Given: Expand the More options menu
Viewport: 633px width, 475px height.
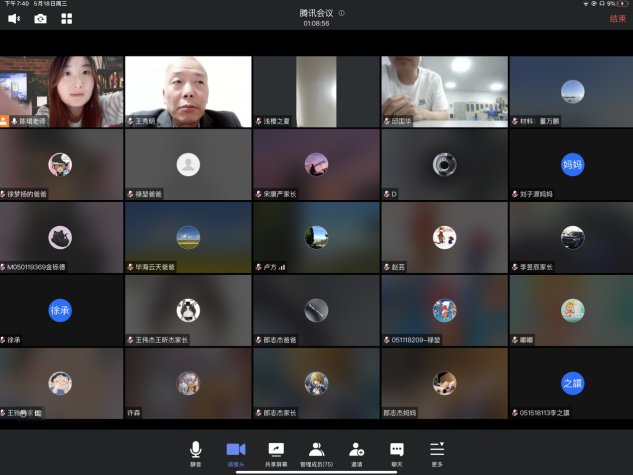Looking at the screenshot, I should point(436,453).
